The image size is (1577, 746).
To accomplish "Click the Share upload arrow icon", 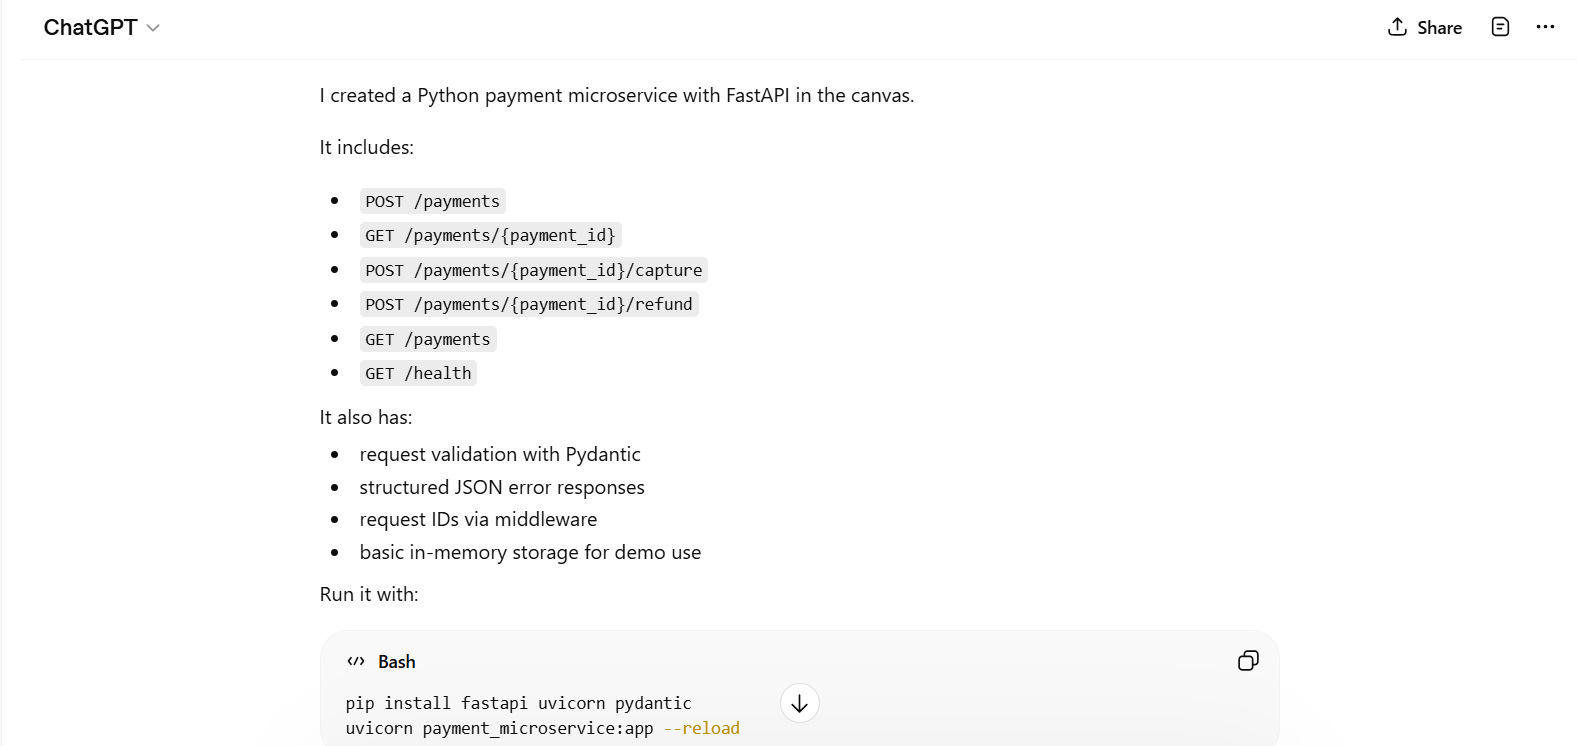I will (1397, 27).
